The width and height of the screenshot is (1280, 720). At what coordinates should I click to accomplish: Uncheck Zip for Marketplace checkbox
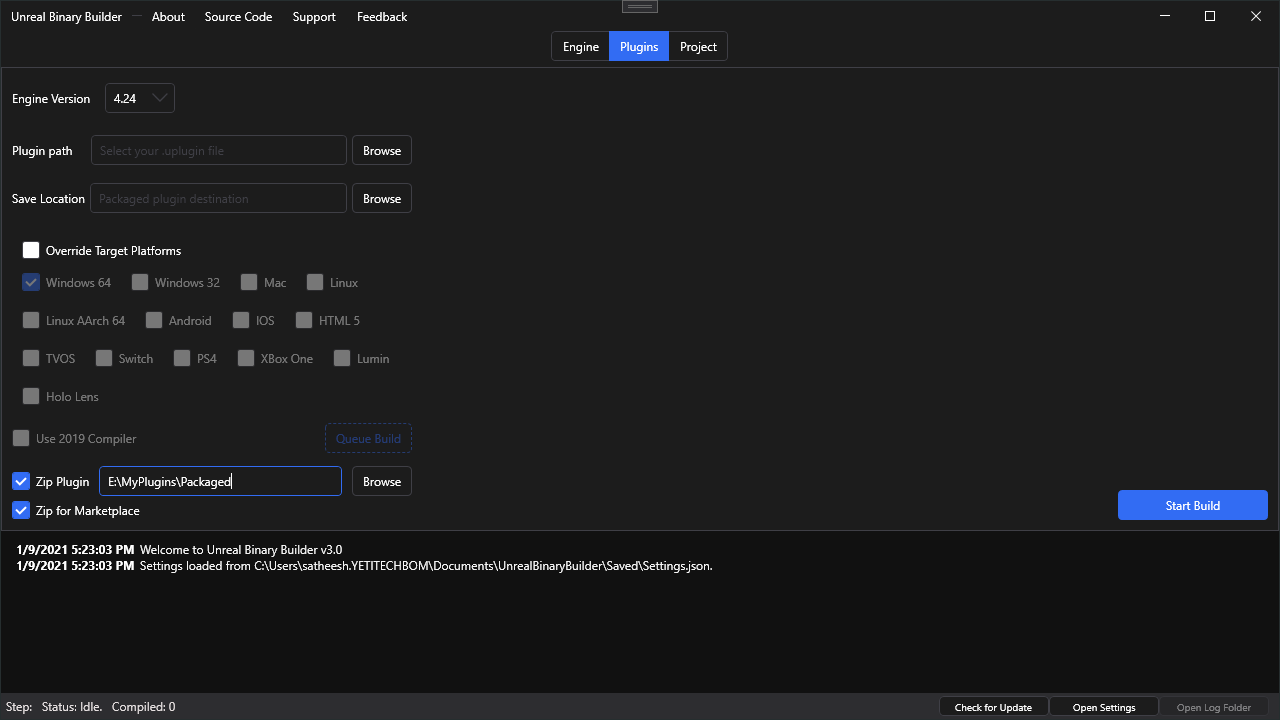click(21, 510)
